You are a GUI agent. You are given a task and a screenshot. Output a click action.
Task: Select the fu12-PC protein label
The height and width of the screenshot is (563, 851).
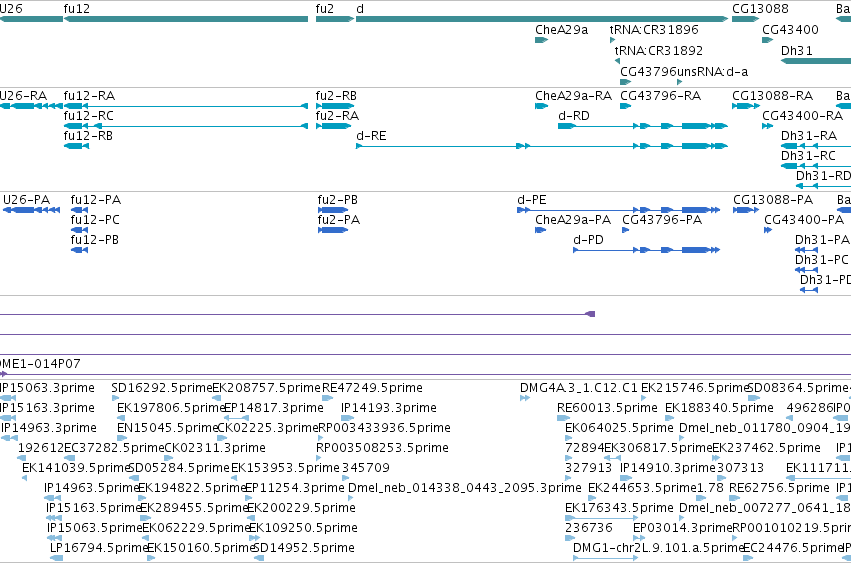[x=95, y=220]
